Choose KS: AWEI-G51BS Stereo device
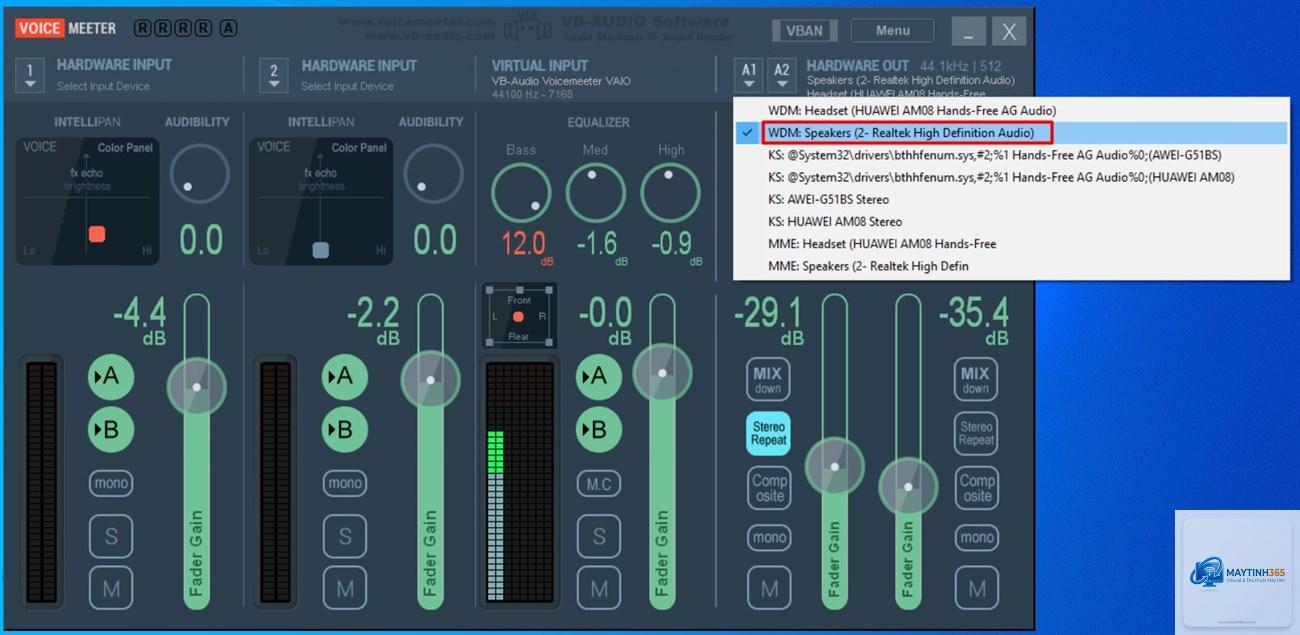Viewport: 1300px width, 635px height. click(1012, 199)
